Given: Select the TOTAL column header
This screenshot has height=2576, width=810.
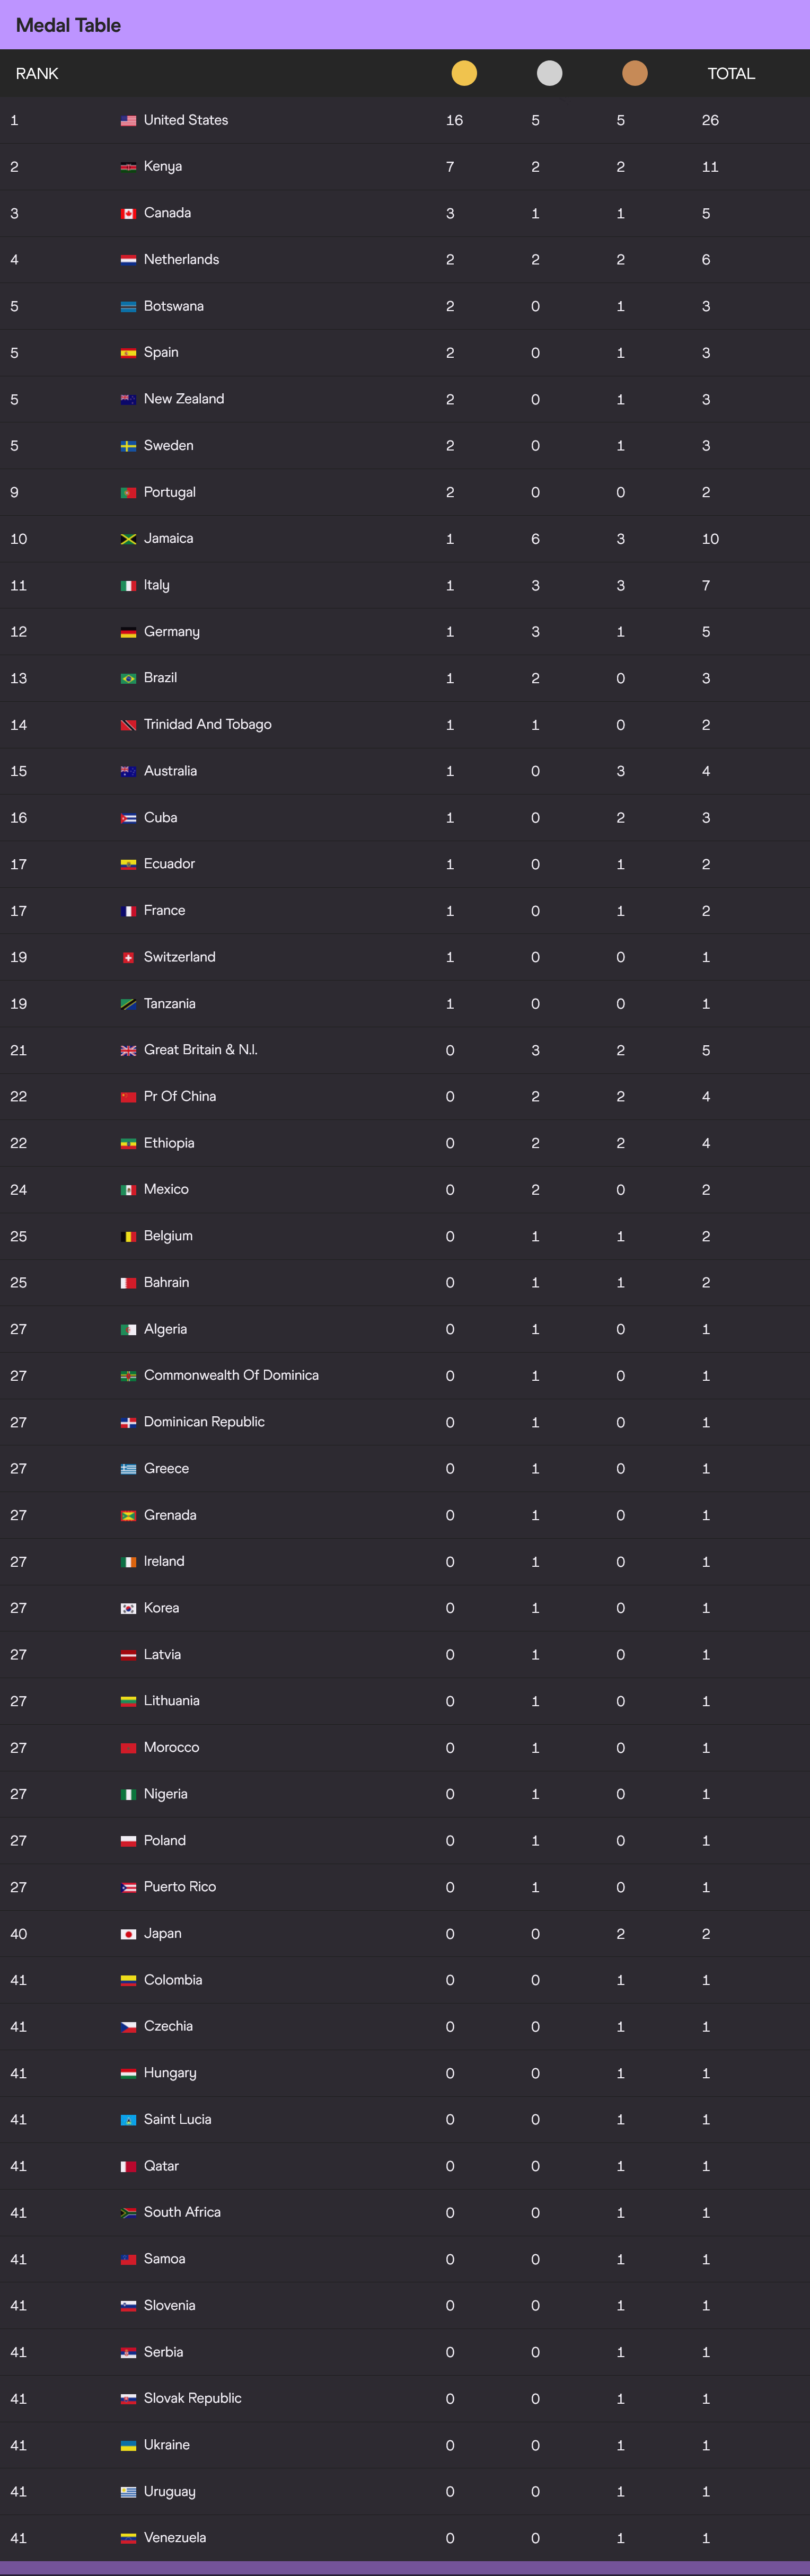Looking at the screenshot, I should pyautogui.click(x=731, y=74).
